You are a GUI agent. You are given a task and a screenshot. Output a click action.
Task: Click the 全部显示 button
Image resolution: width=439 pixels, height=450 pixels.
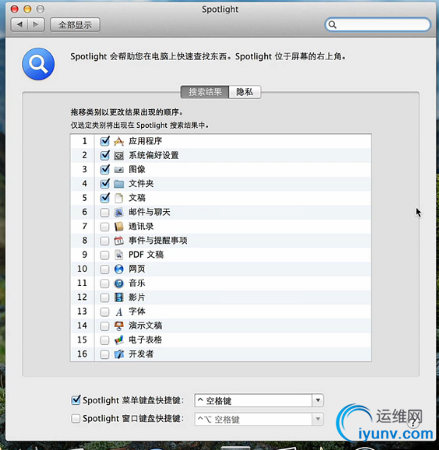point(75,25)
